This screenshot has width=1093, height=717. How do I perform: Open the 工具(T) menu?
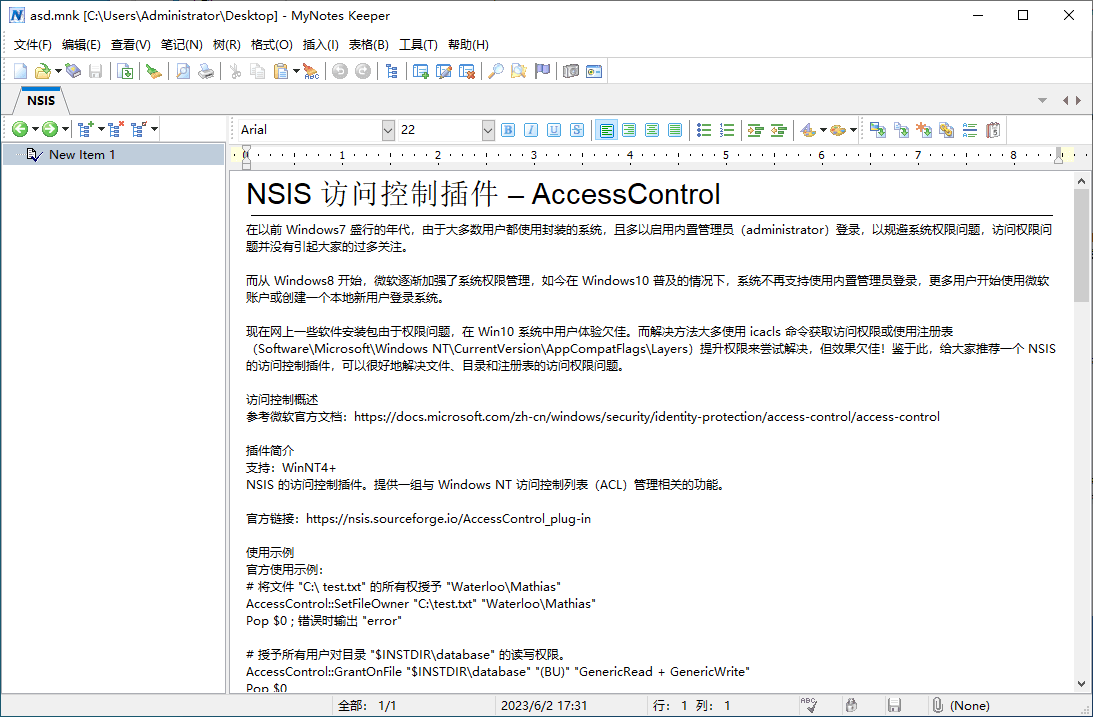click(418, 45)
